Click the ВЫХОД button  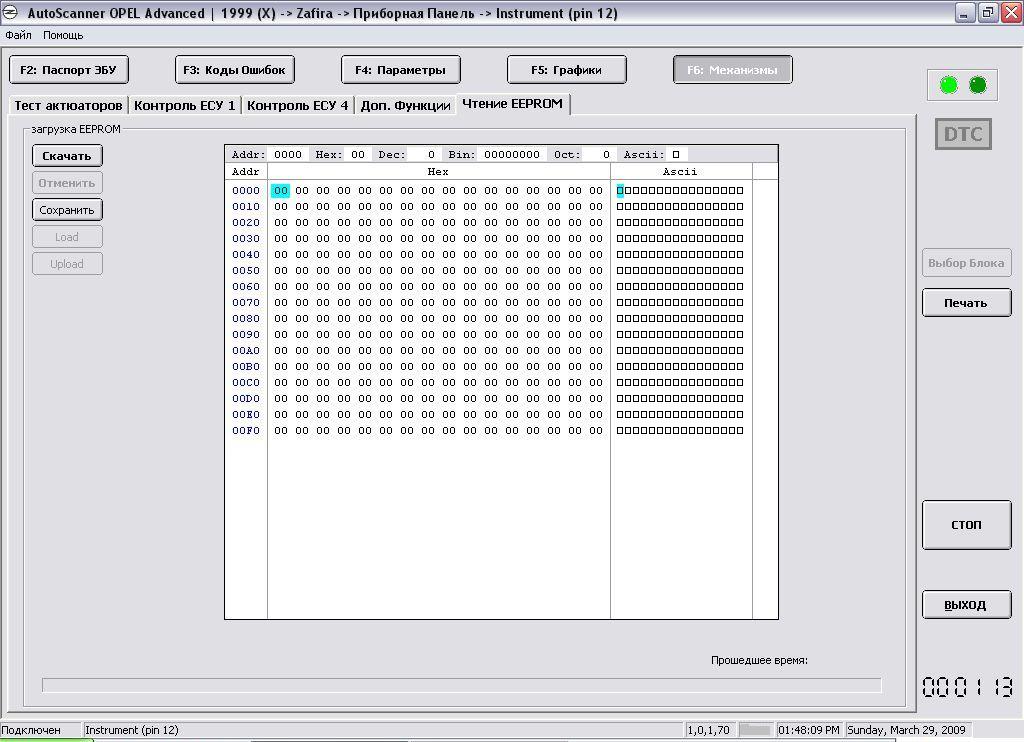pyautogui.click(x=965, y=605)
